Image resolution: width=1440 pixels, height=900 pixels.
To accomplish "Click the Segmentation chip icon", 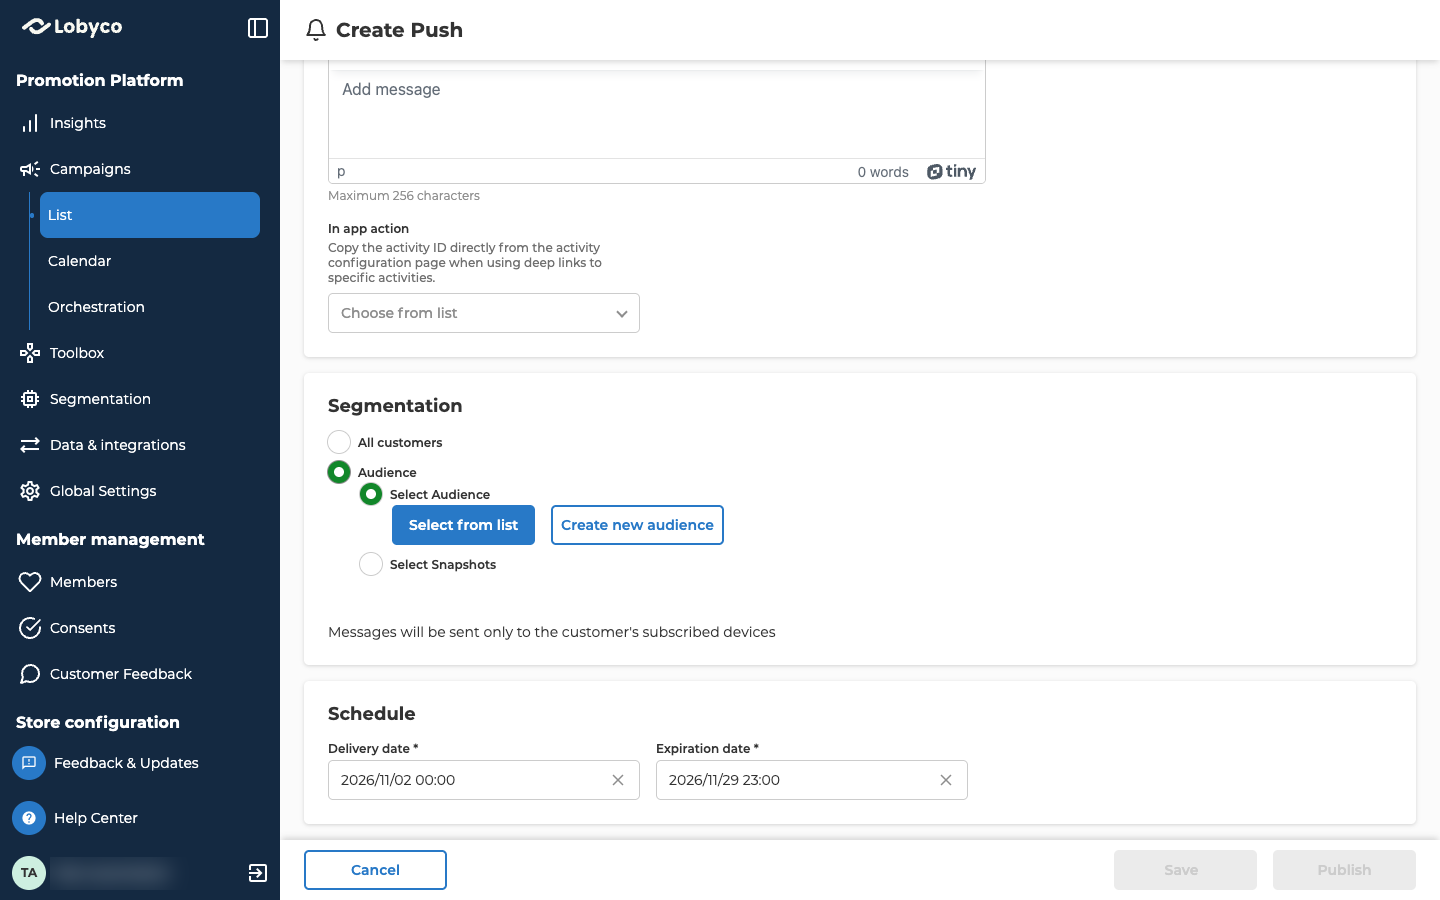I will pyautogui.click(x=30, y=399).
